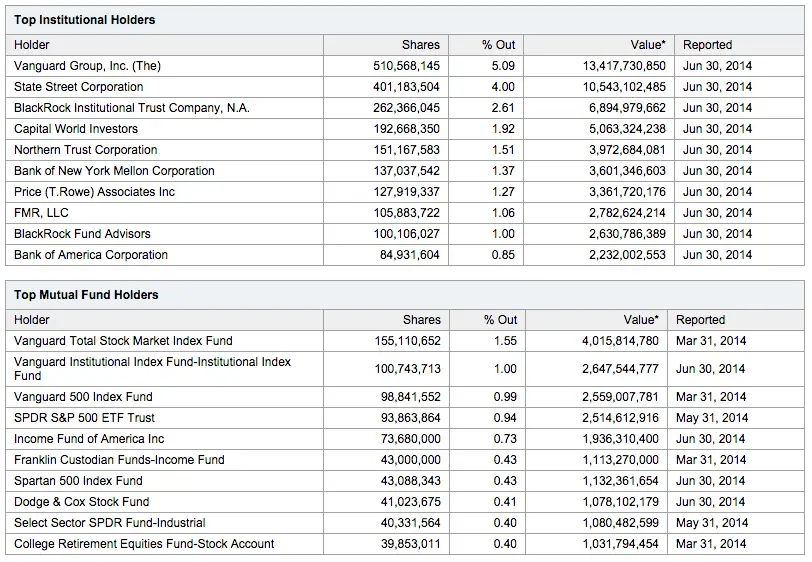Click 'Top Institutional Holders' heading
Viewport: 812px width, 562px height.
click(84, 20)
